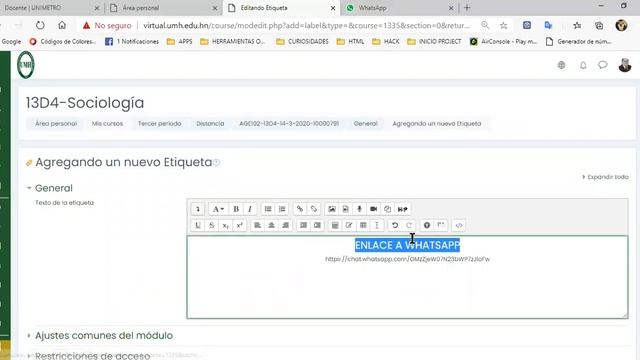Click the insert link icon
This screenshot has width=640, height=360.
point(300,209)
